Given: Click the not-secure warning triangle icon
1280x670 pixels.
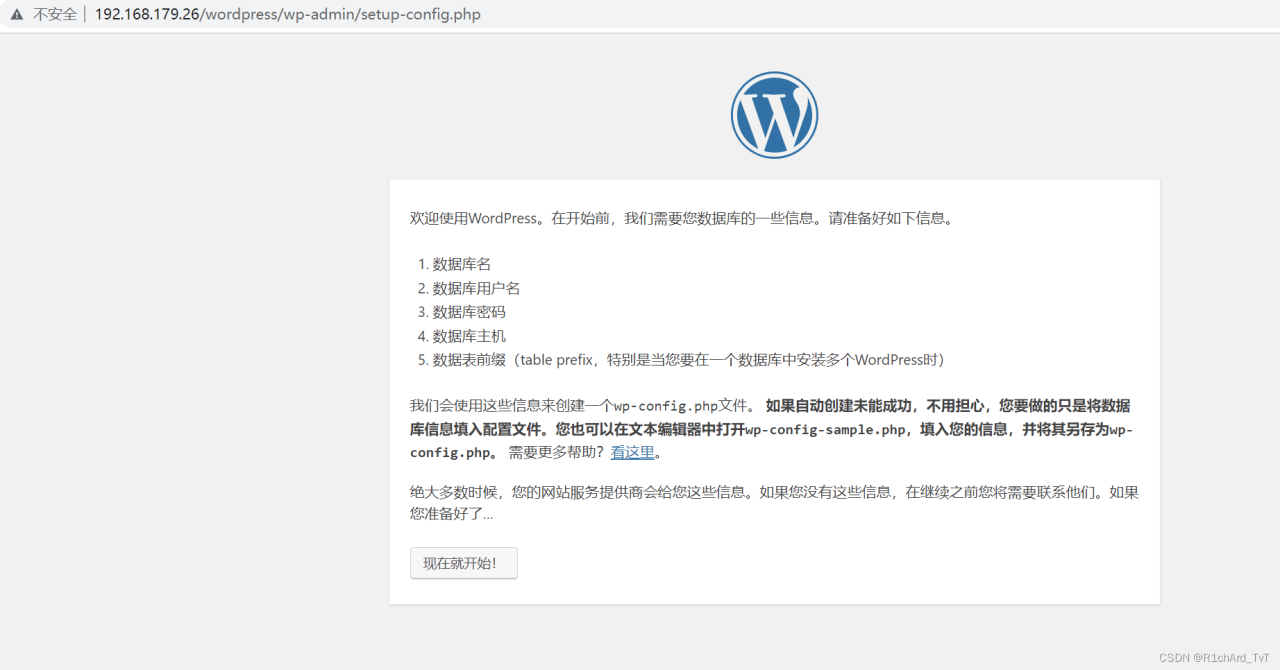Looking at the screenshot, I should 17,15.
